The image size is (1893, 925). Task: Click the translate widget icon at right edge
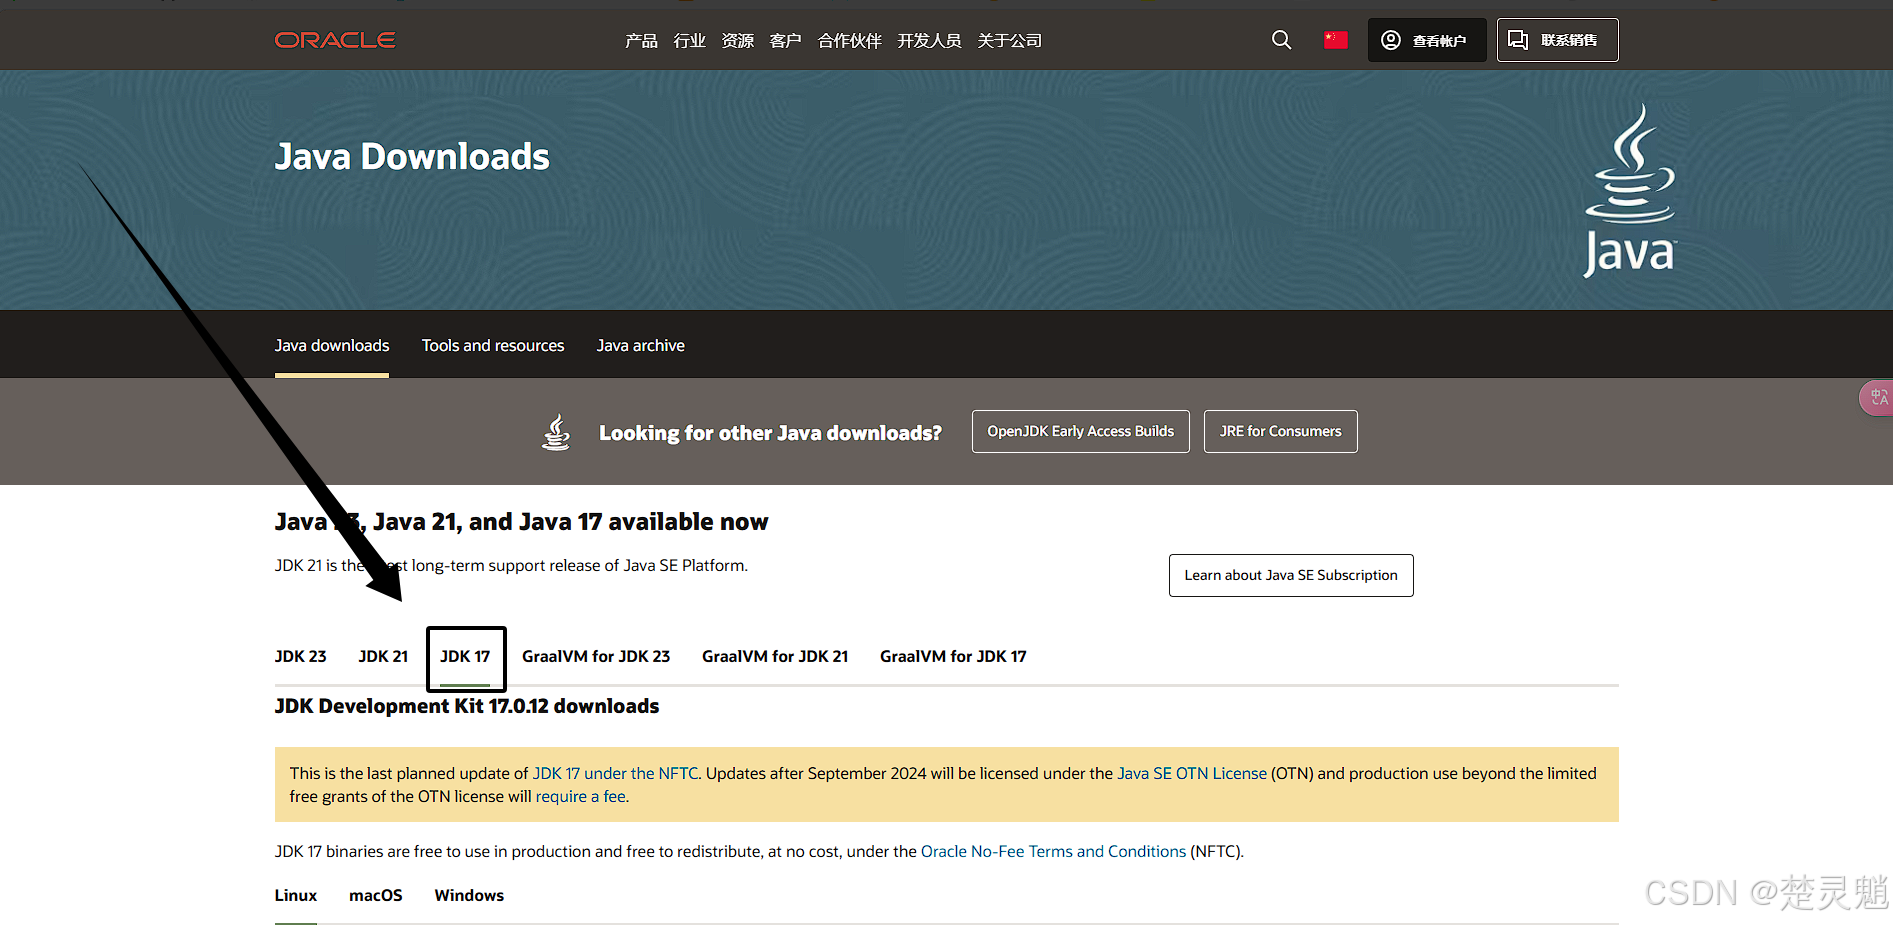[x=1878, y=397]
